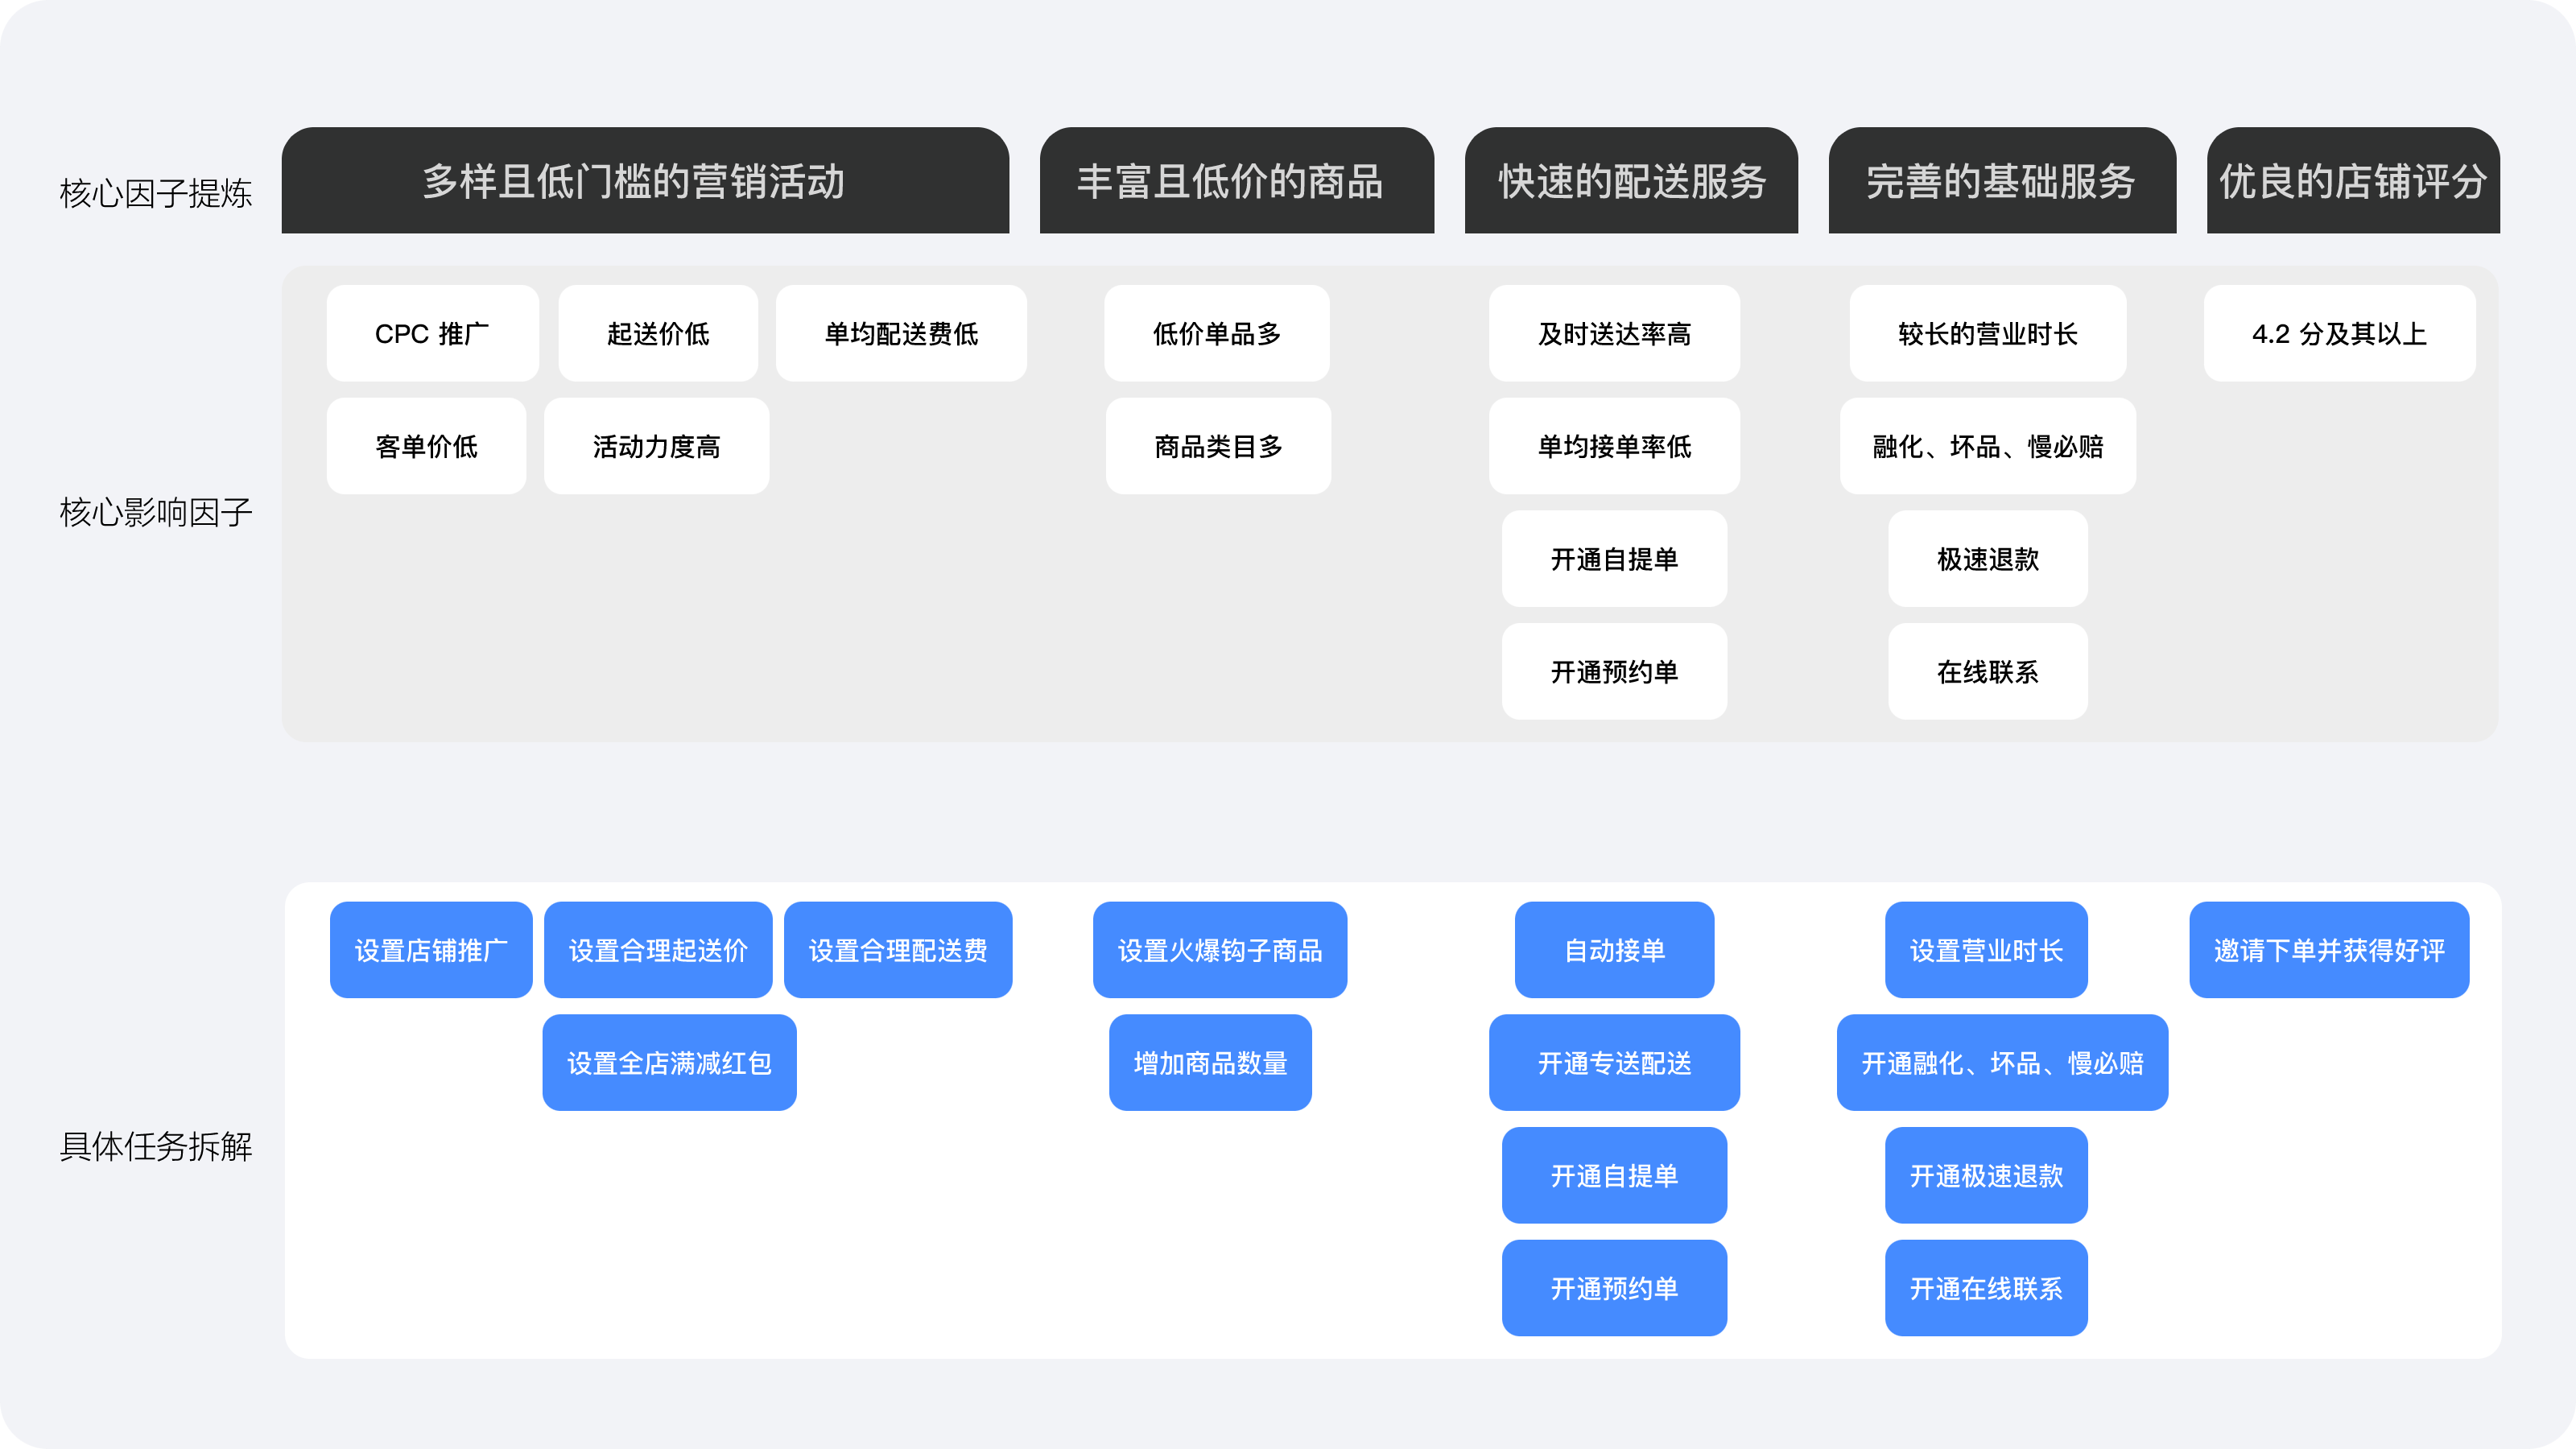The image size is (2576, 1449).
Task: Choose the 完善的基础服务 header
Action: [x=2002, y=180]
